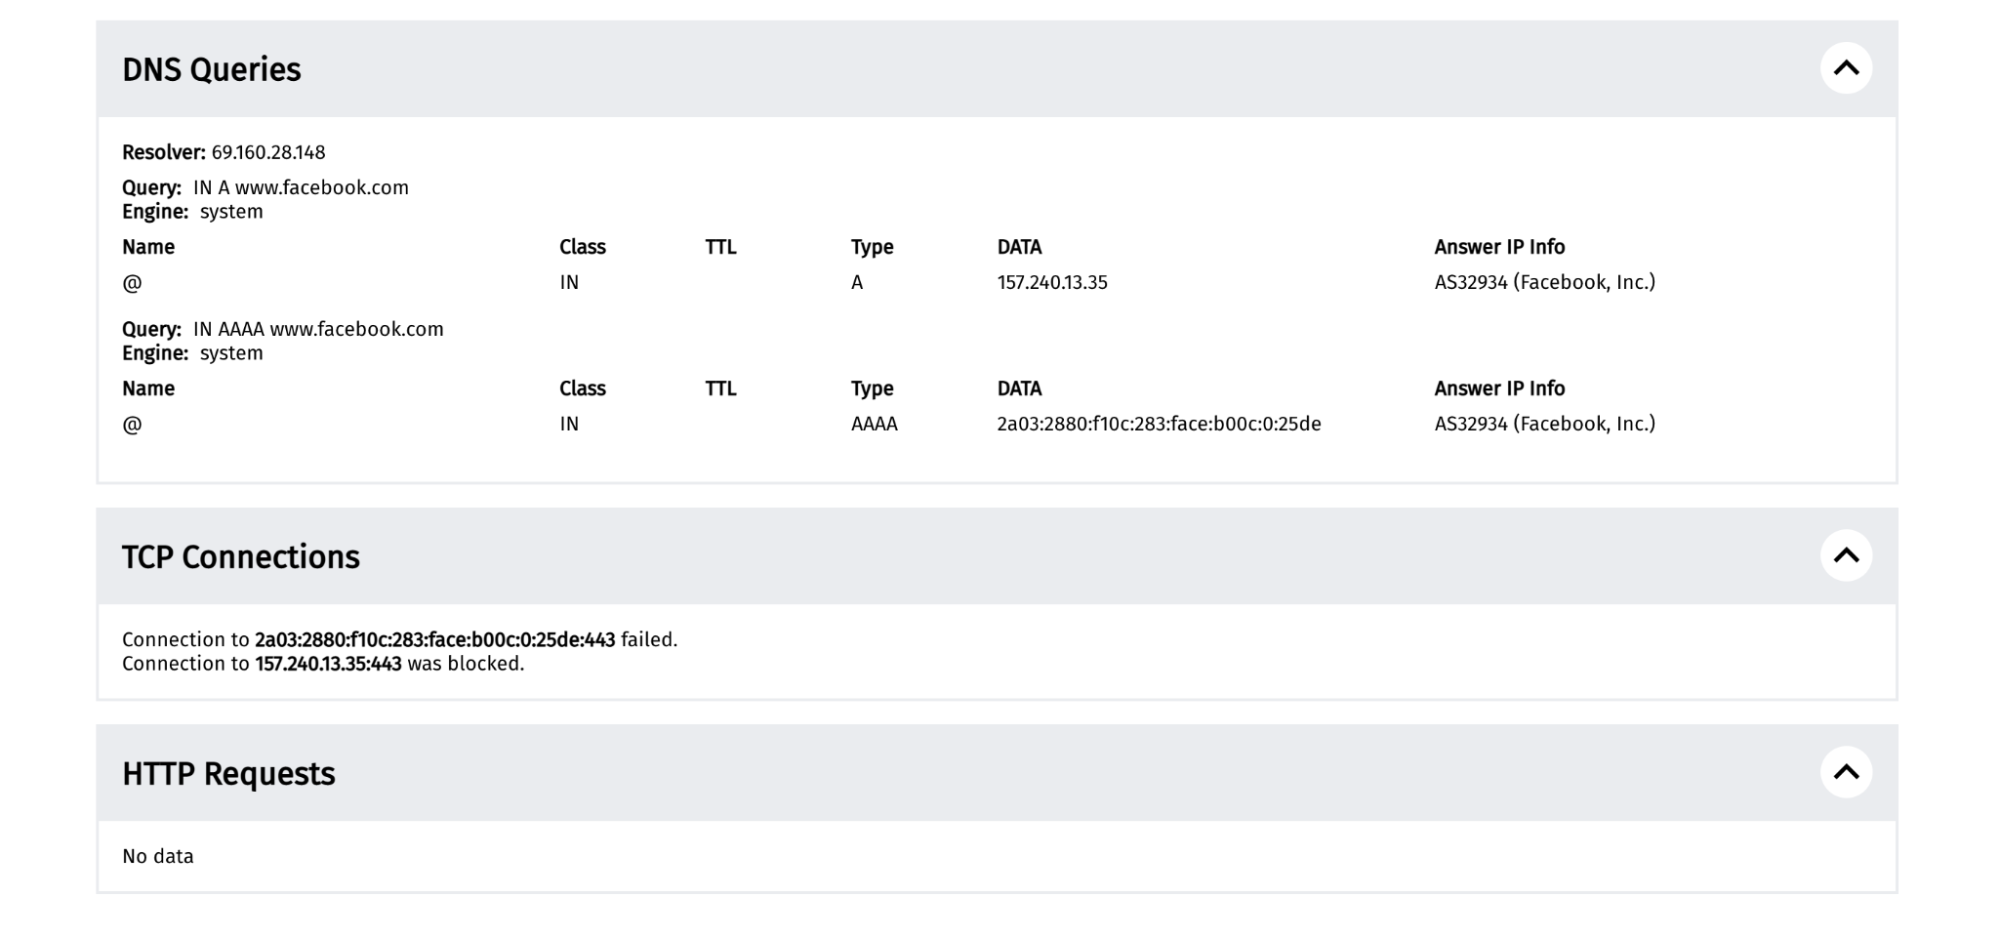Click the DATA column header of the A query table
Viewport: 1999px width, 937px height.
pos(1019,247)
